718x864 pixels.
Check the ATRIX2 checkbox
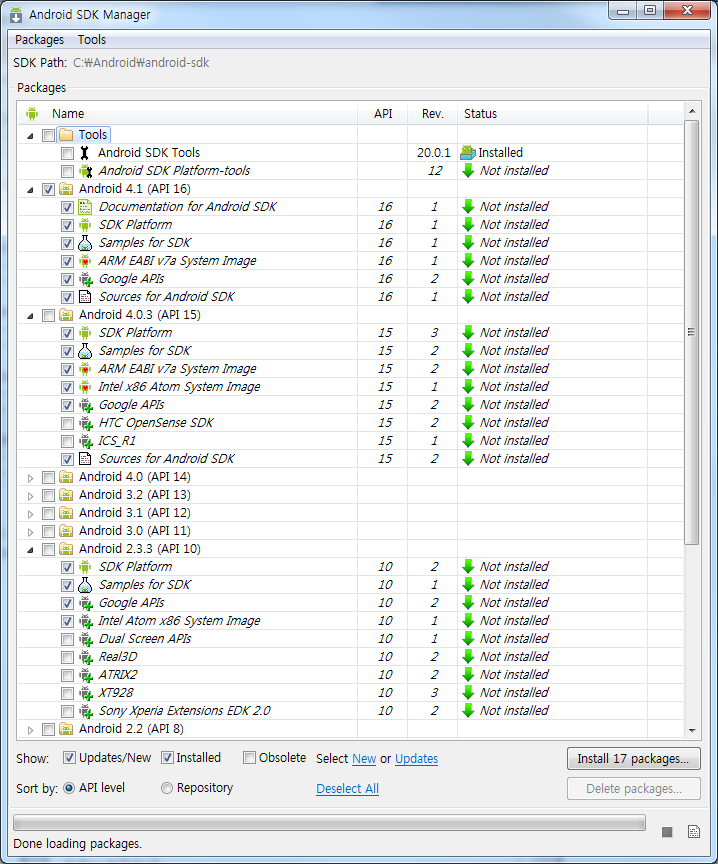[67, 675]
